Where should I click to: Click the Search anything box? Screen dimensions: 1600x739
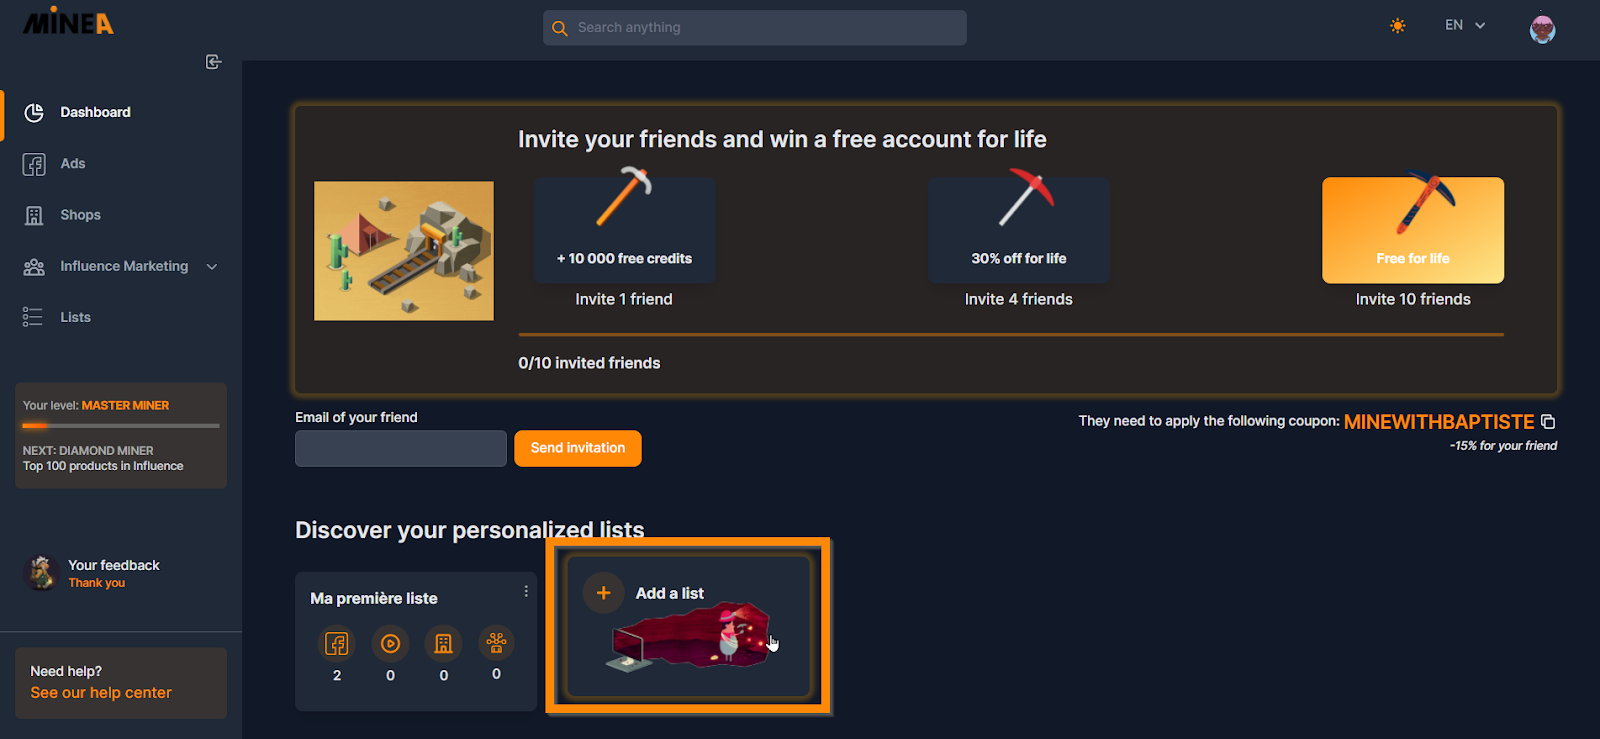point(755,28)
